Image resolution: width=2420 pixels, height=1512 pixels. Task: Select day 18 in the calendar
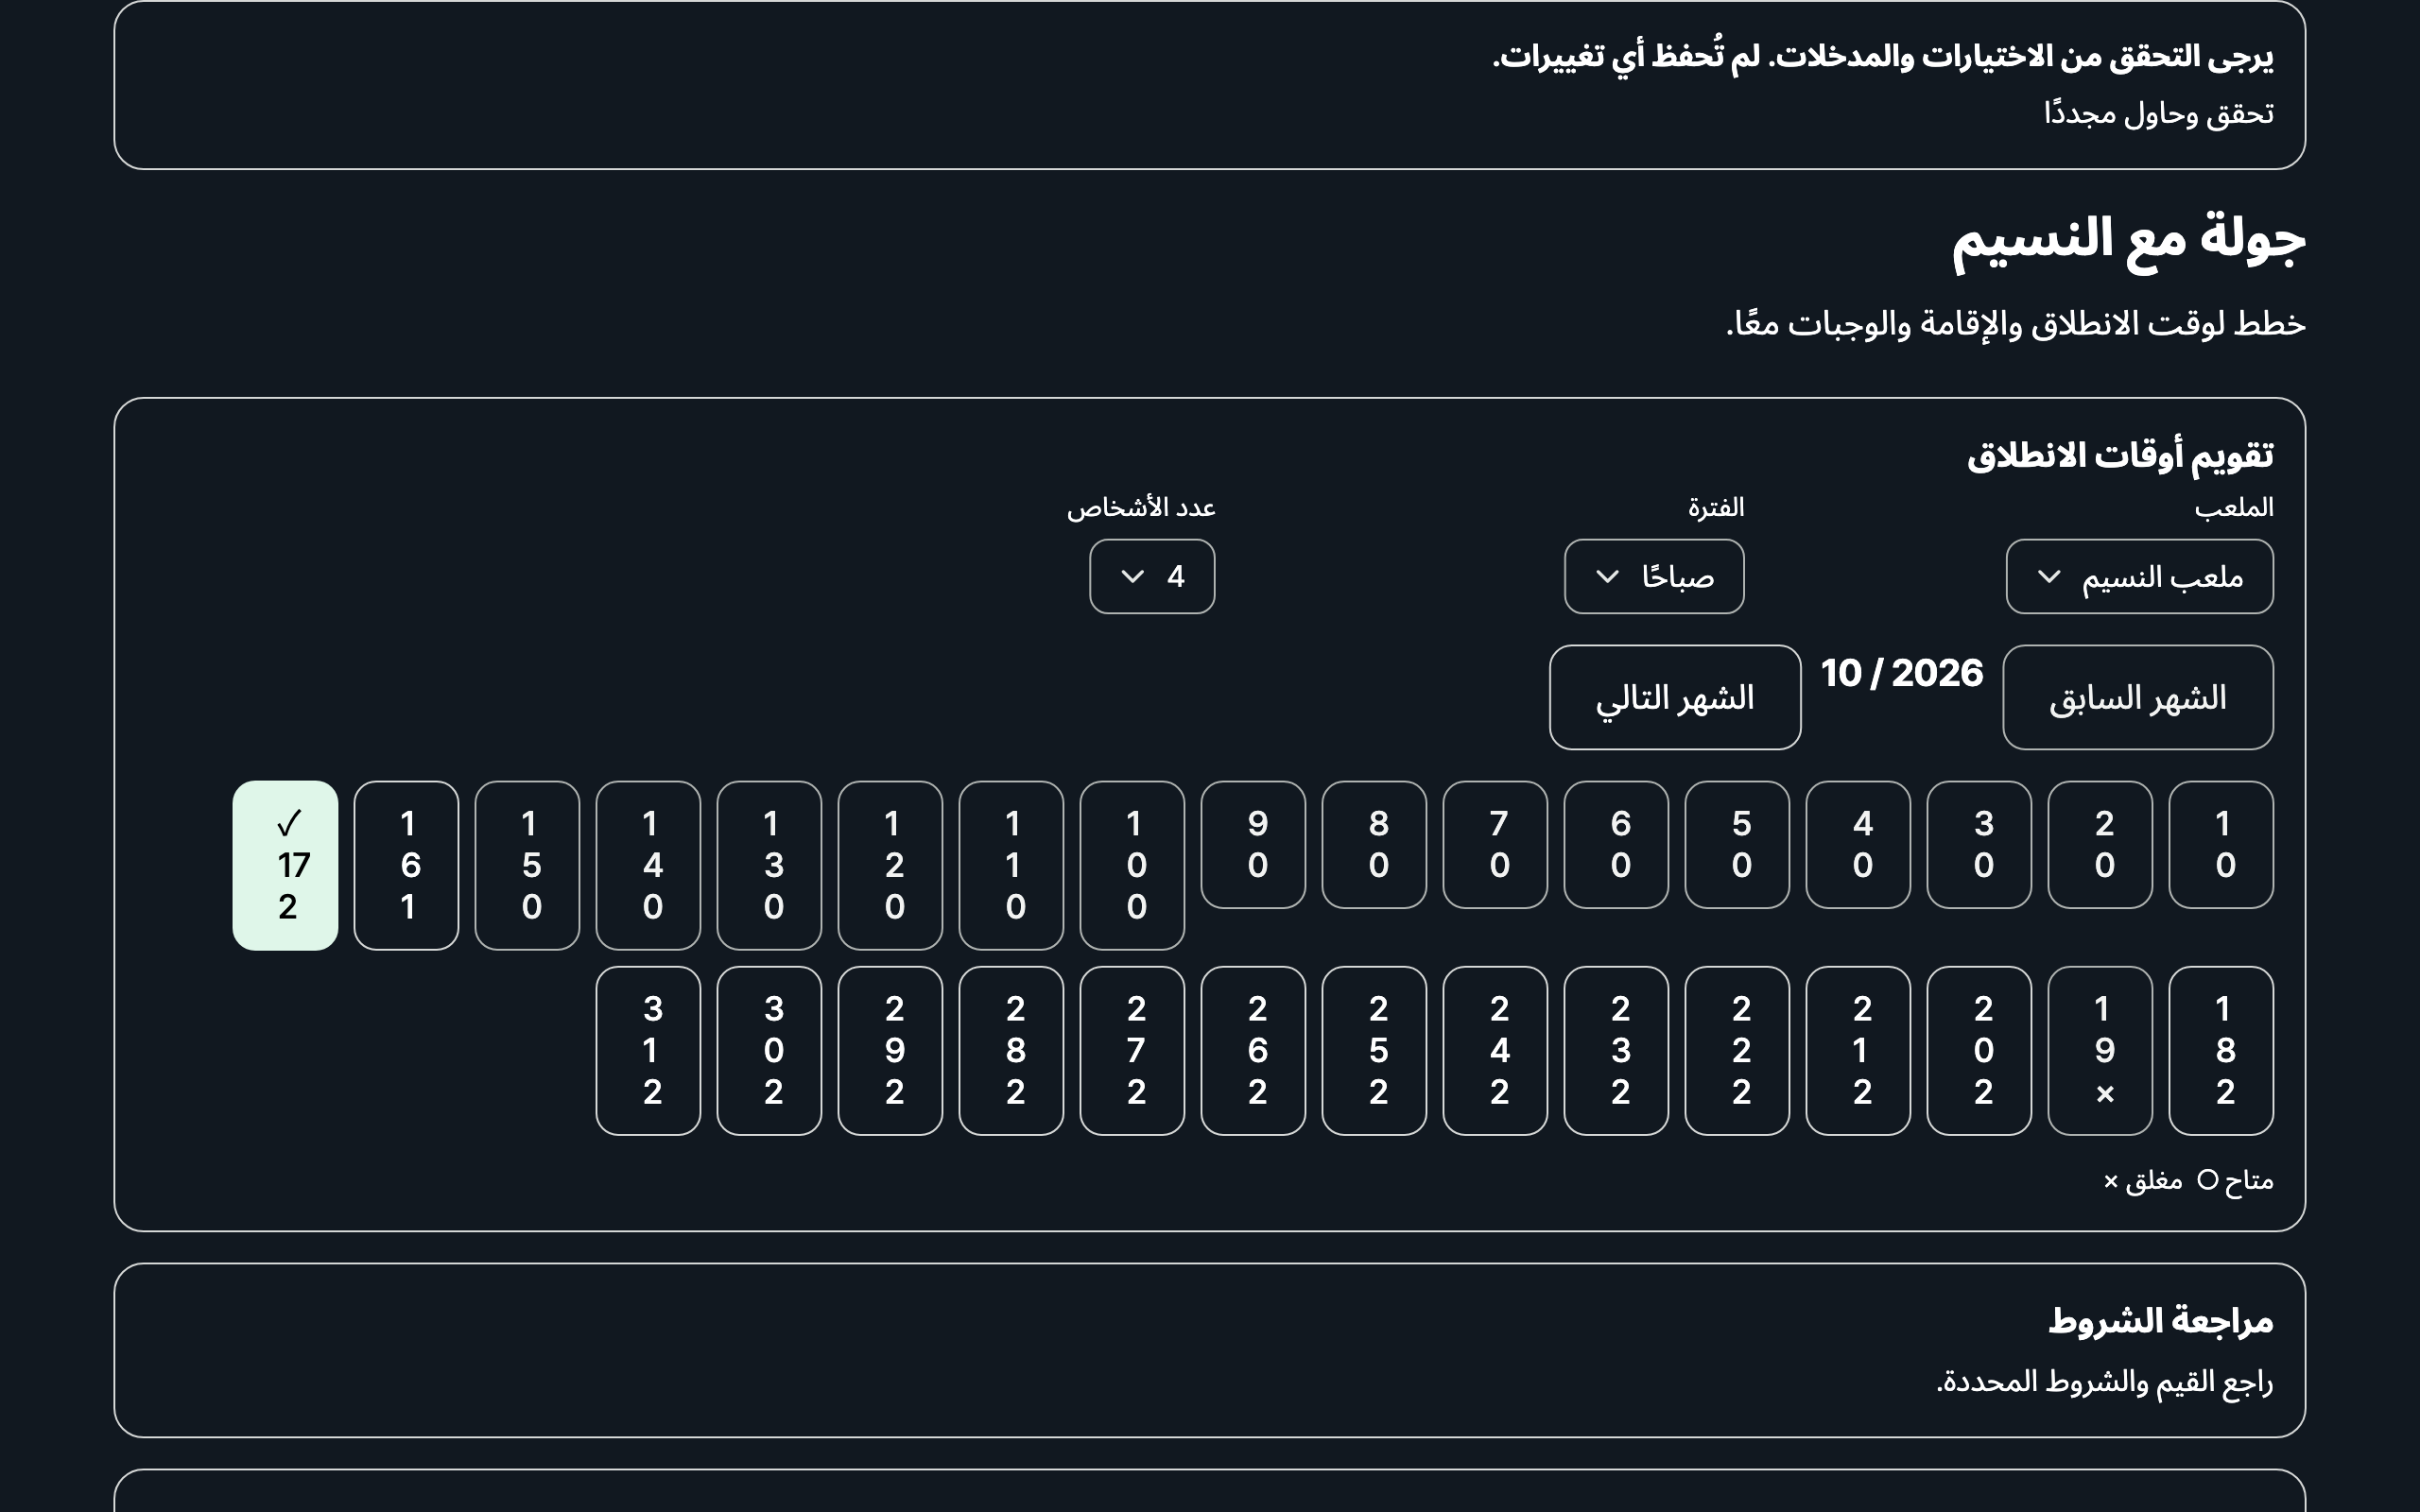pos(2221,1051)
